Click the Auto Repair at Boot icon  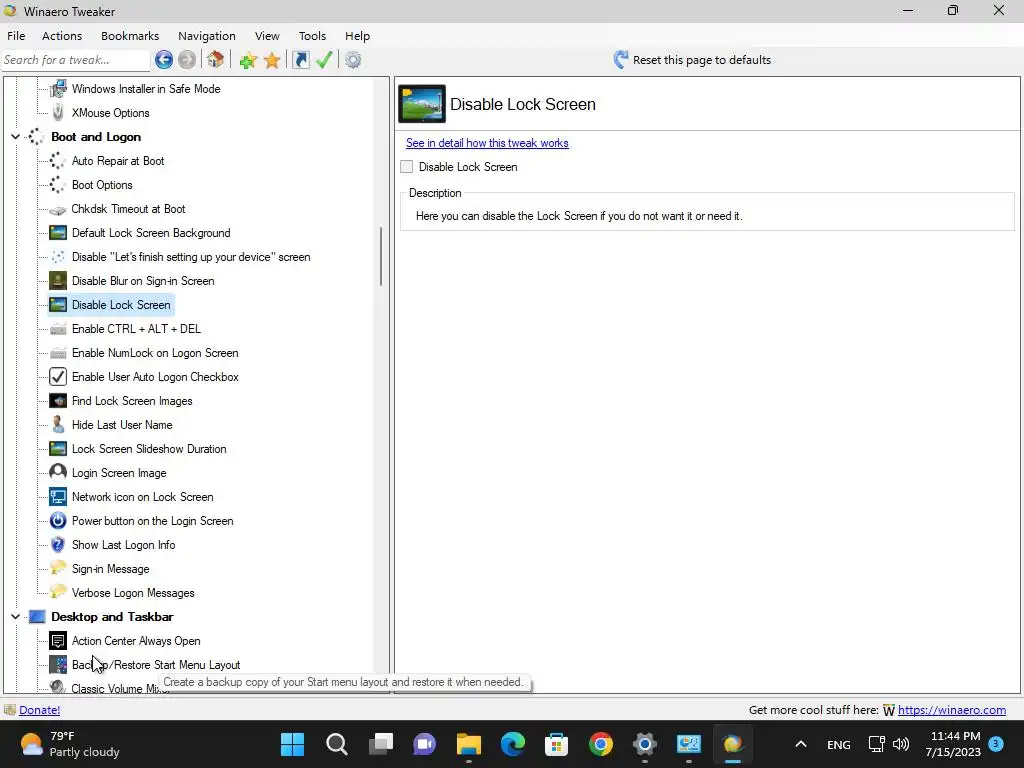57,161
